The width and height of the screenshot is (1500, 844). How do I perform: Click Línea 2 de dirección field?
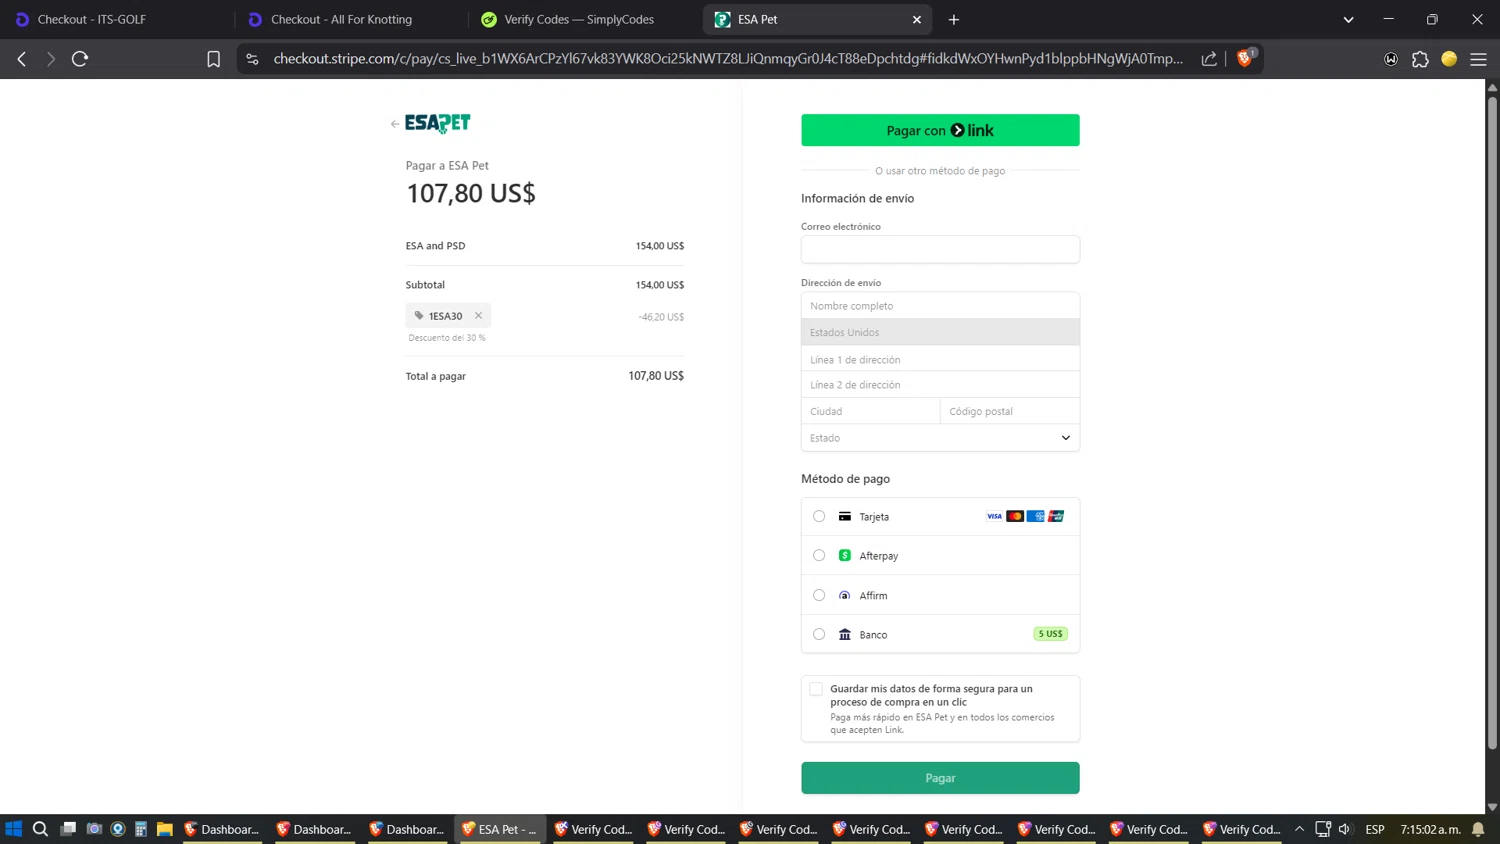(940, 385)
